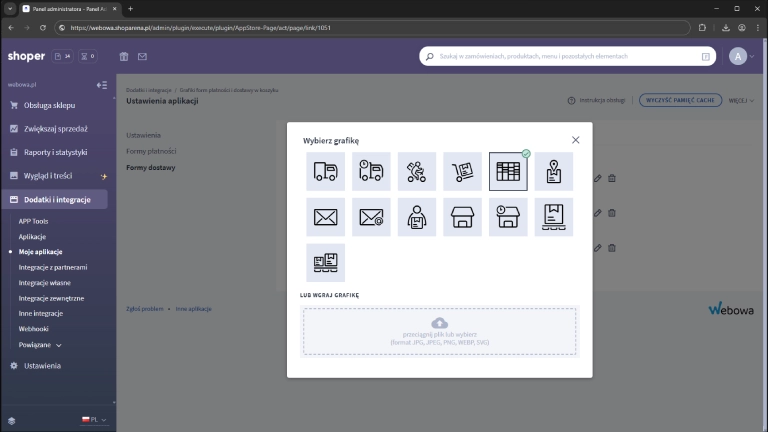Expand the Powiązane section in sidebar
Screen dimensions: 768x432
40,344
